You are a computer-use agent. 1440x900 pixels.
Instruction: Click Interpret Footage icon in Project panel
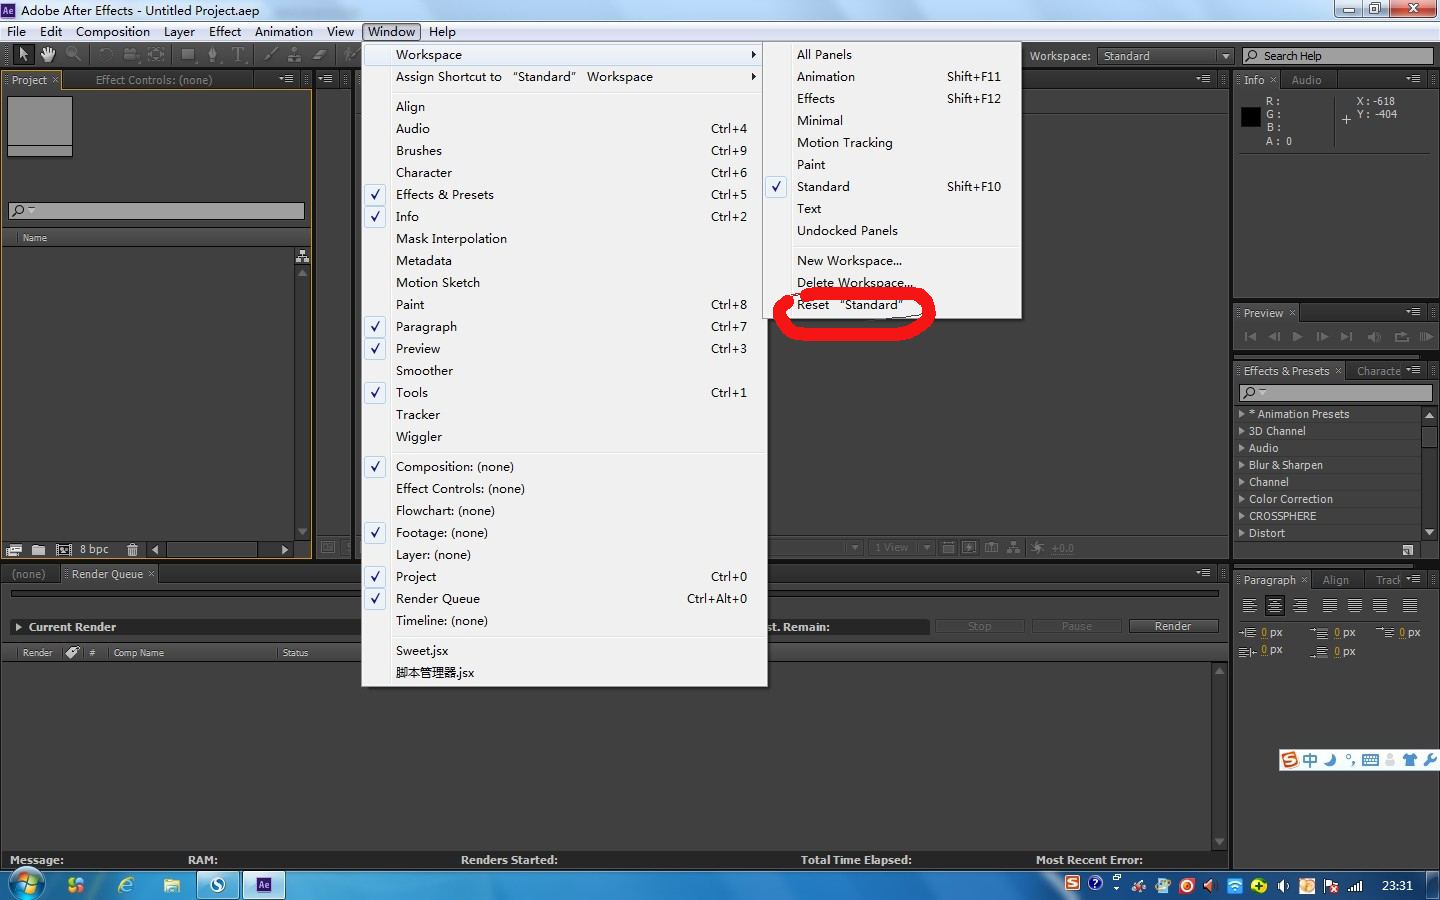point(14,550)
